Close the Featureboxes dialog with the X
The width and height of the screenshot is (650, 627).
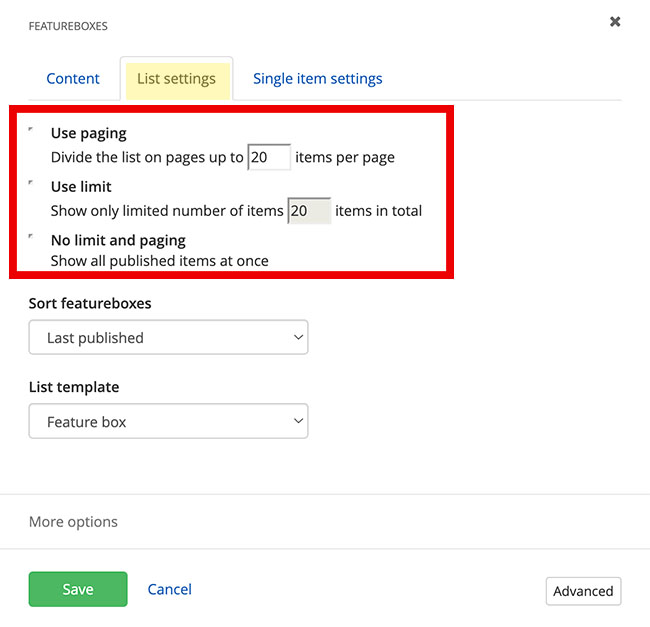click(615, 22)
